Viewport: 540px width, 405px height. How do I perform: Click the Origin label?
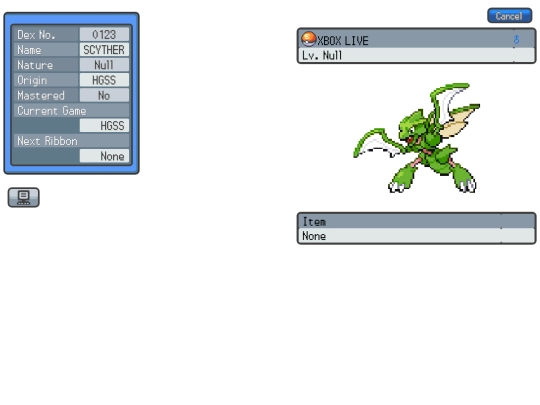point(32,80)
